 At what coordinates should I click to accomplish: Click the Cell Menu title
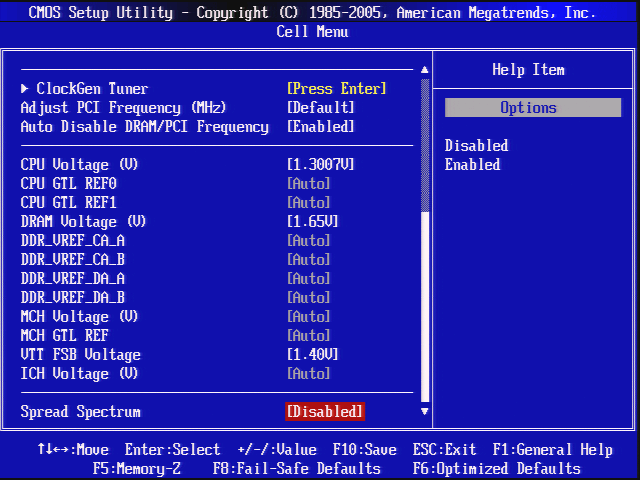point(312,32)
